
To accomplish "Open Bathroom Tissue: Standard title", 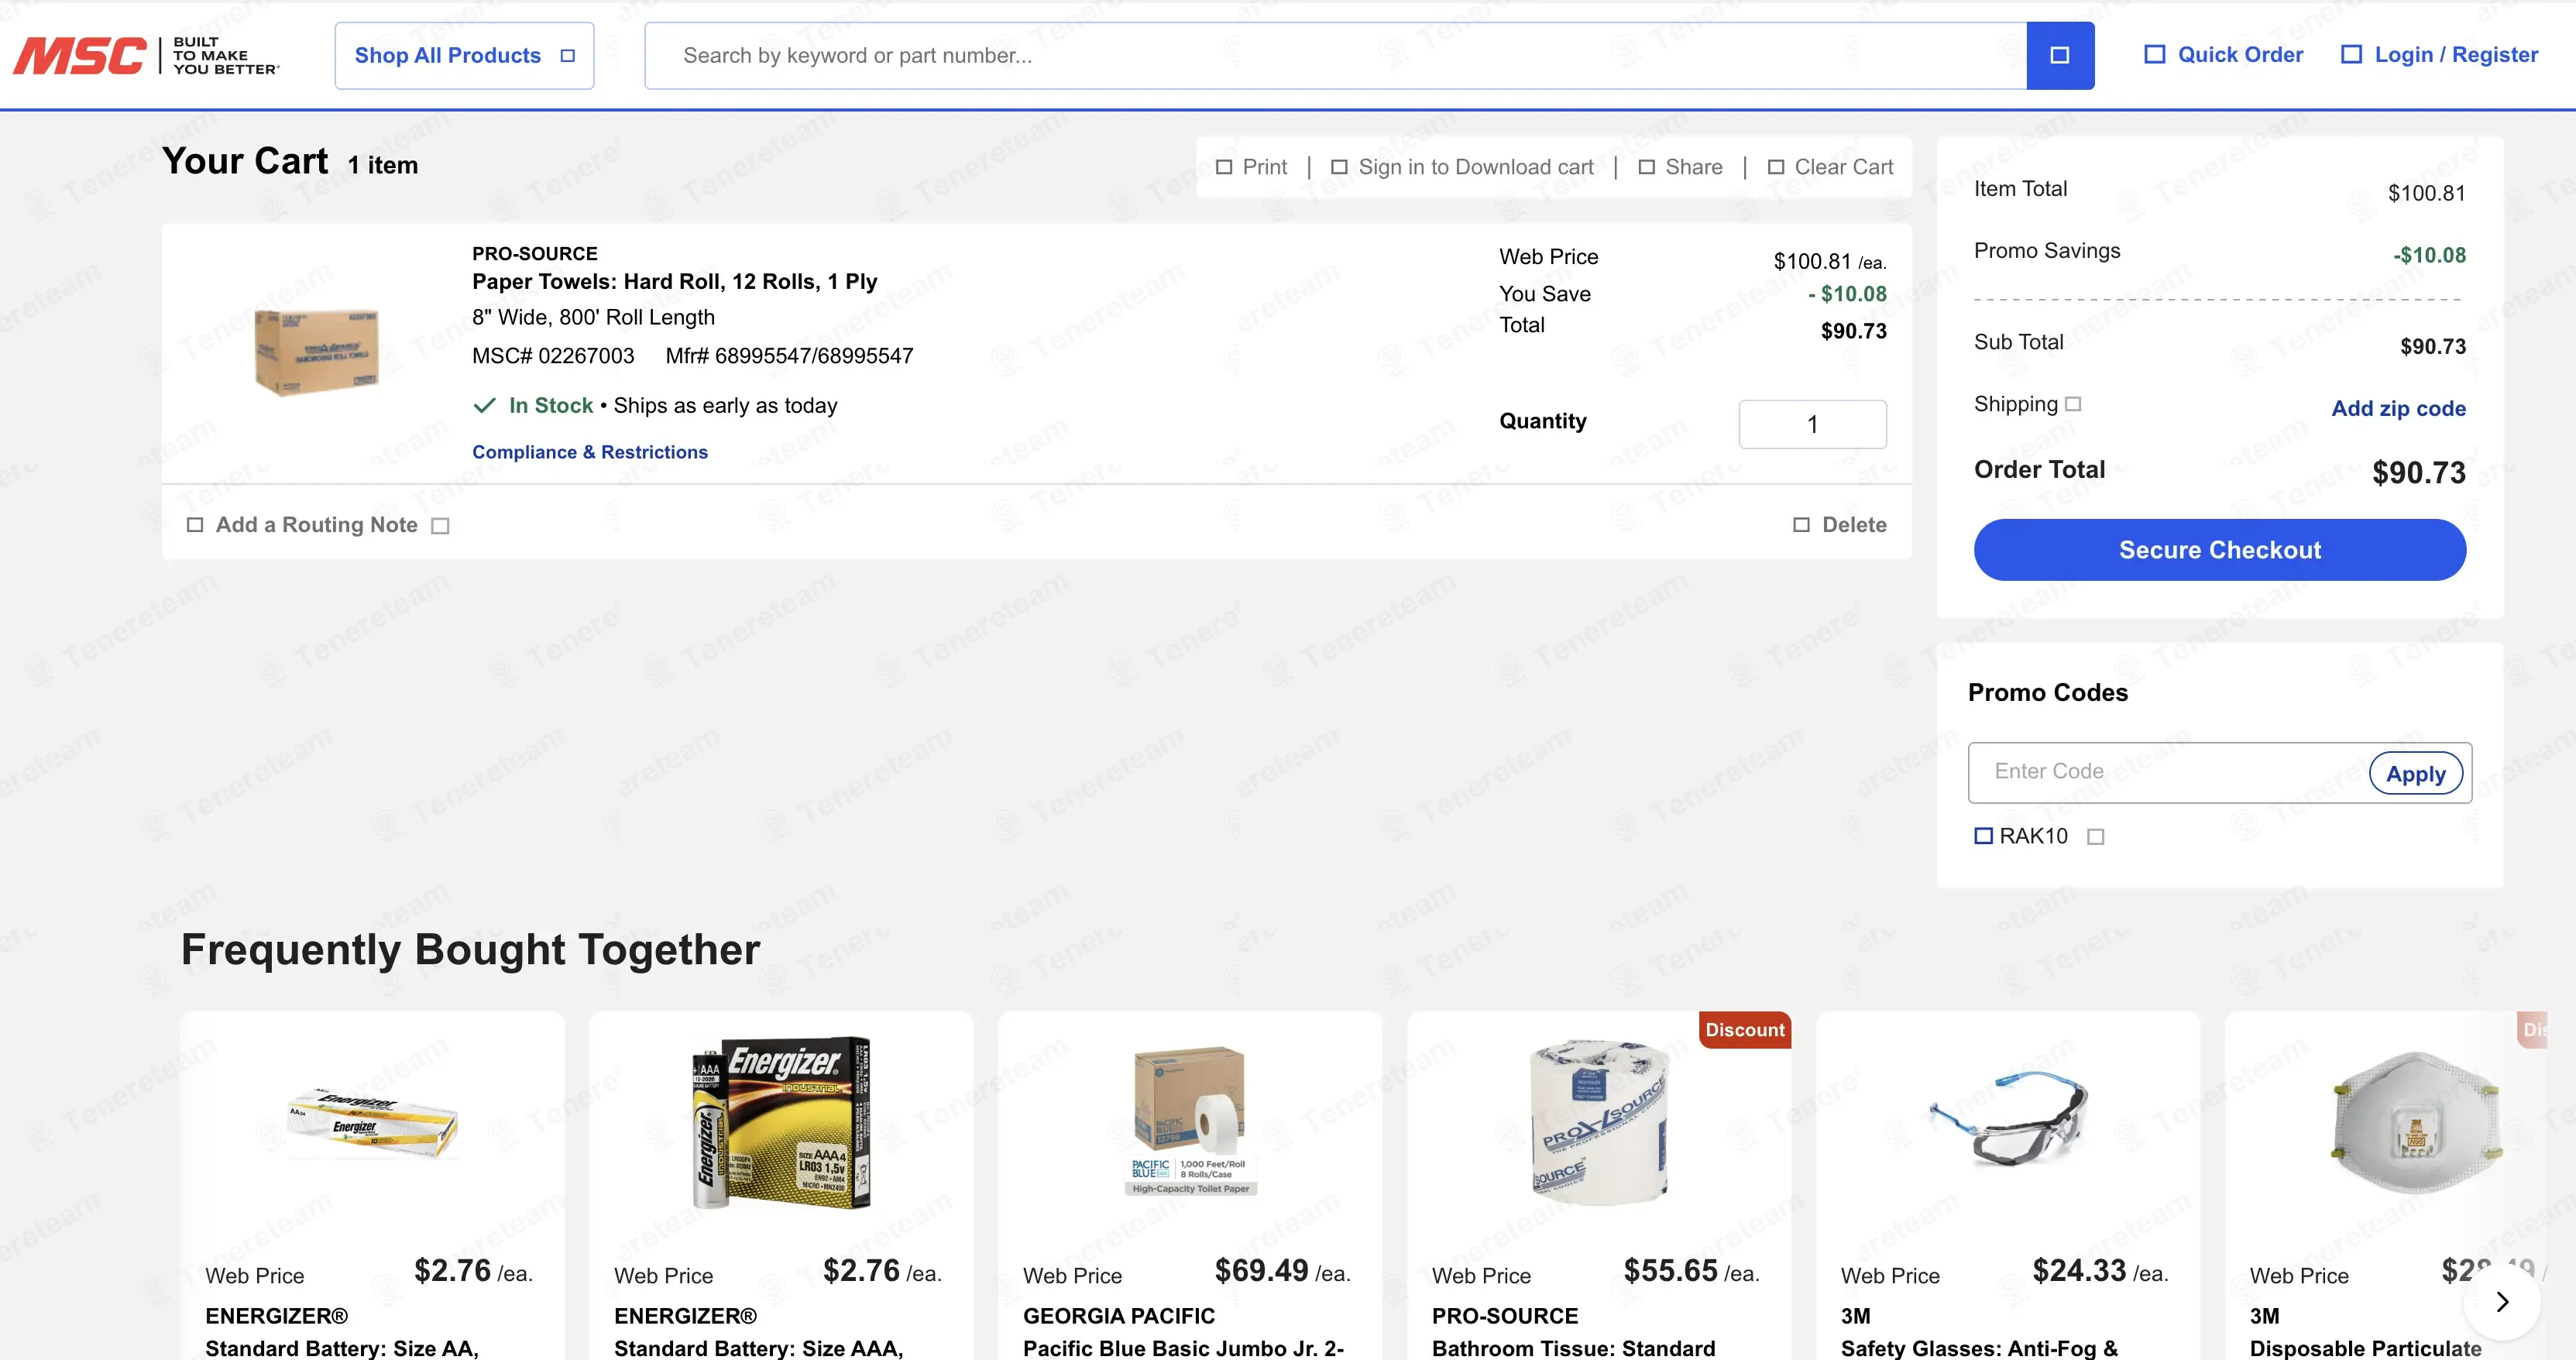I will point(1573,1348).
